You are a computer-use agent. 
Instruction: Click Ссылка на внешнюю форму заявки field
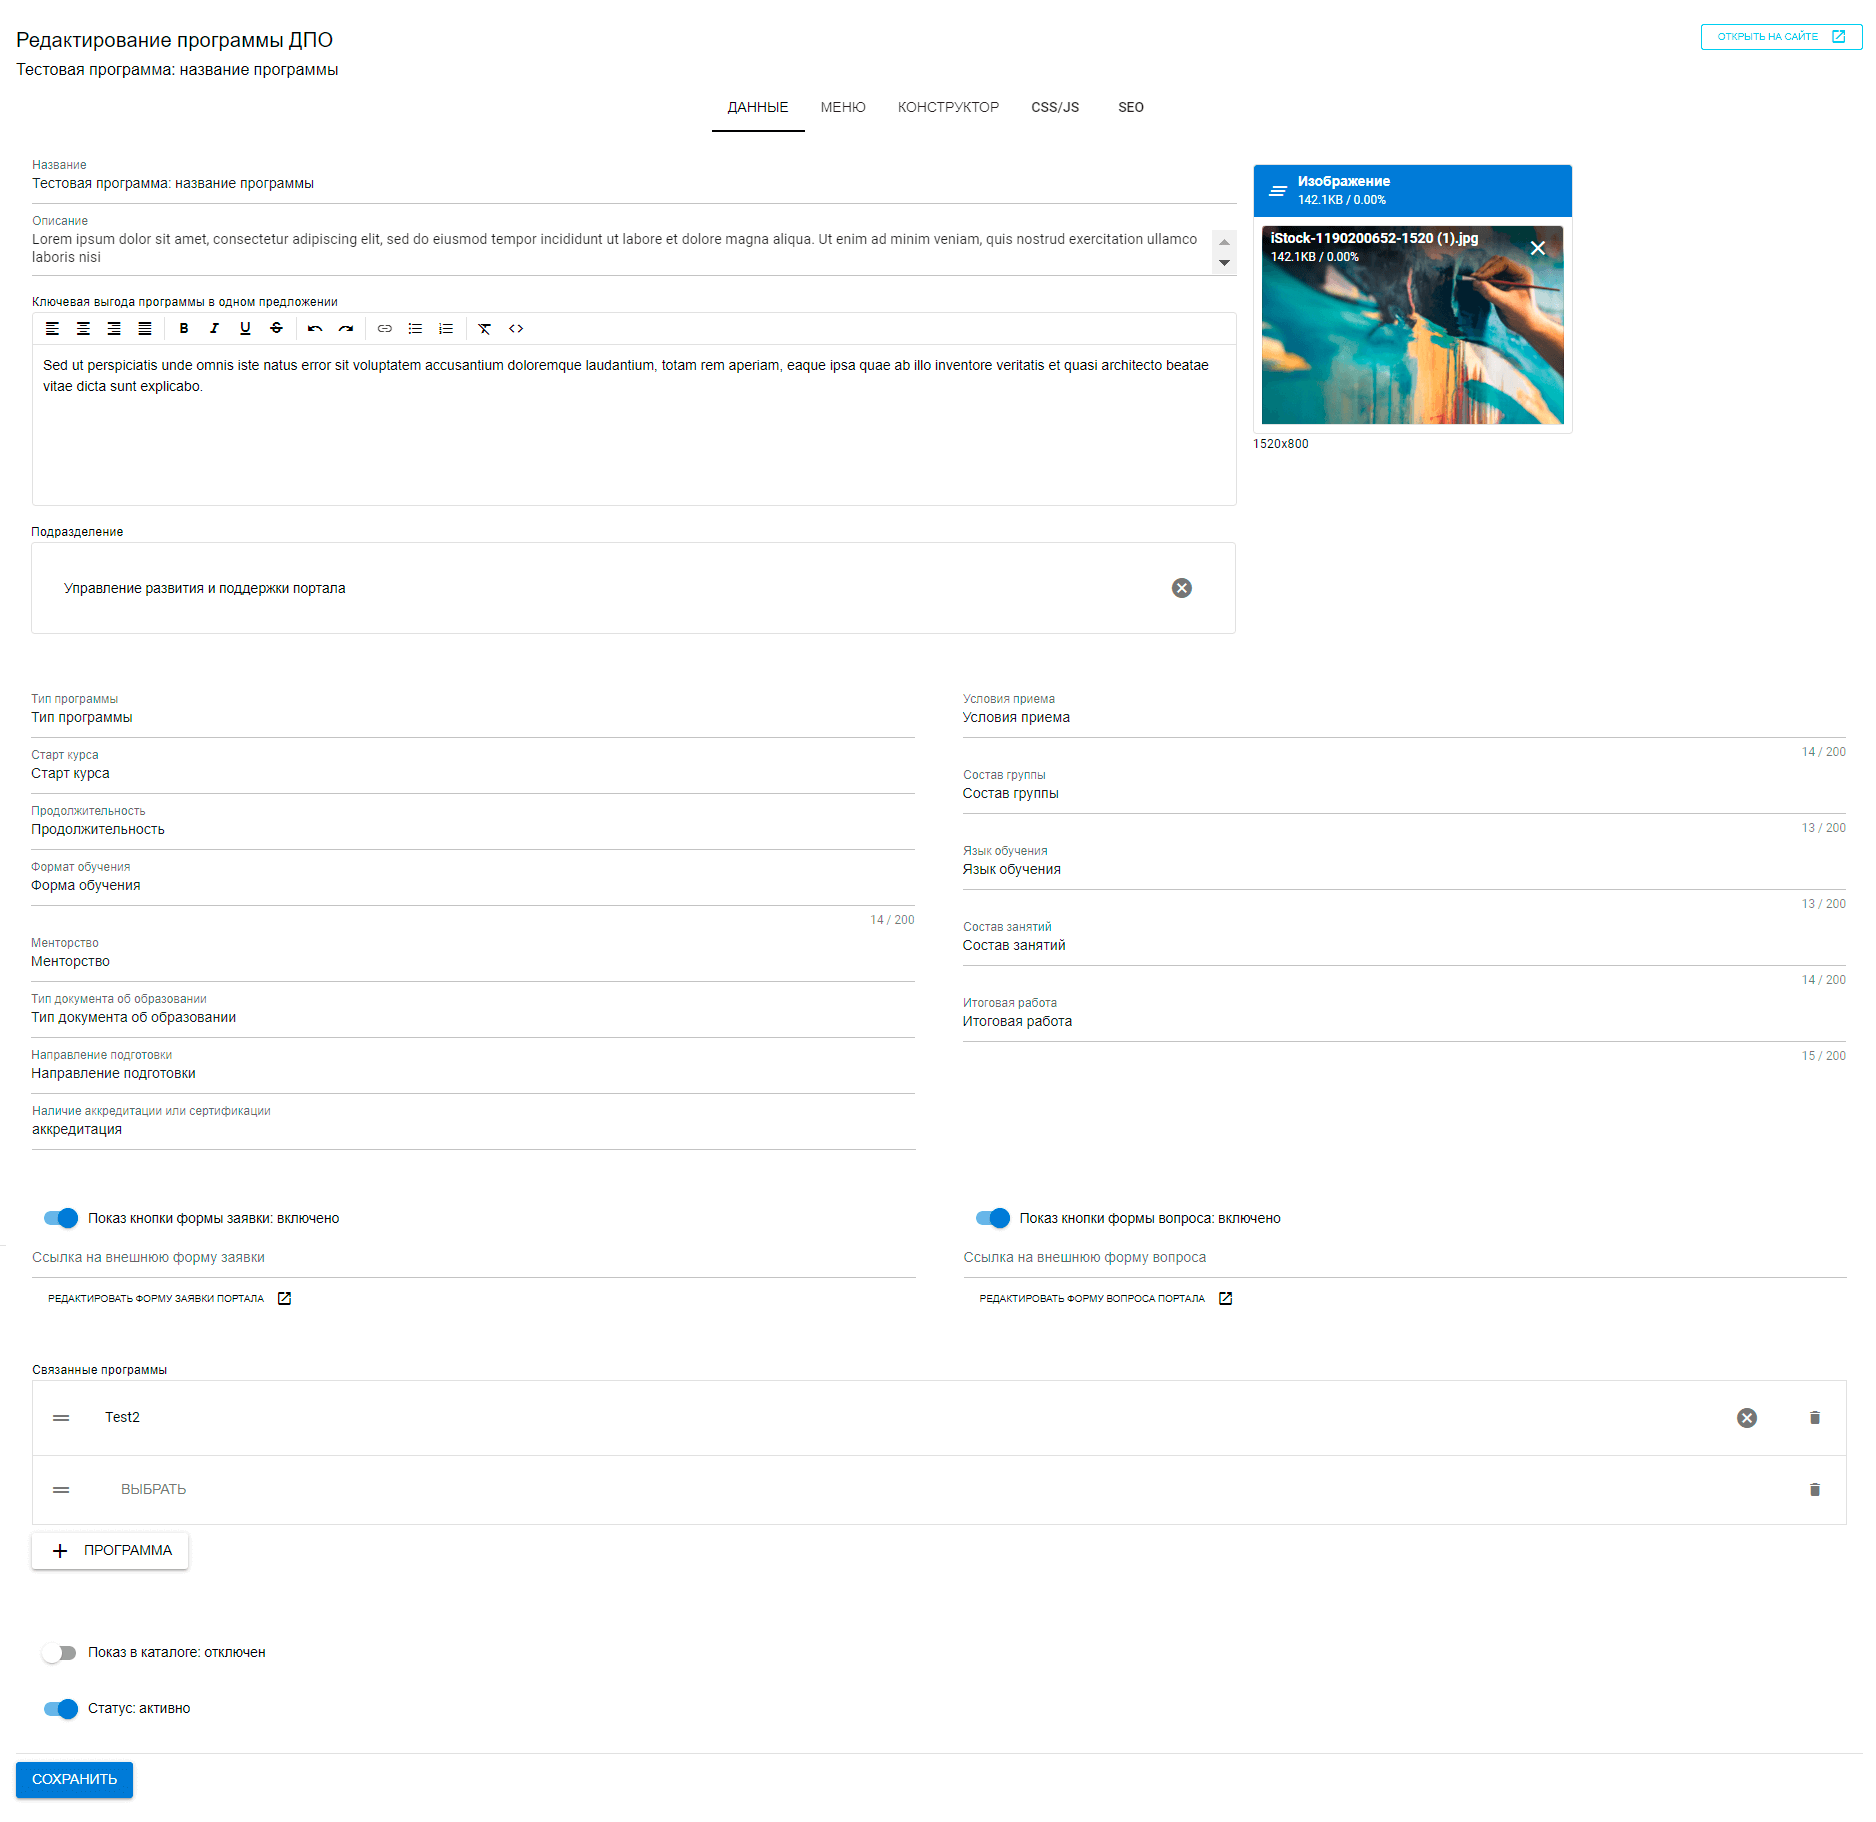click(473, 1258)
